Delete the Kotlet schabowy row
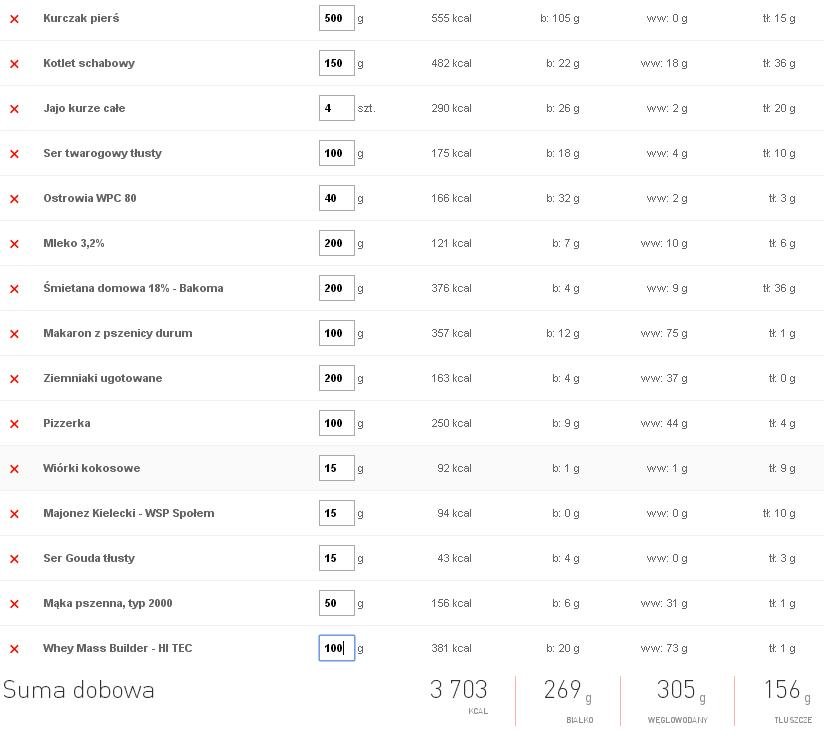Image resolution: width=836 pixels, height=742 pixels. coord(14,64)
